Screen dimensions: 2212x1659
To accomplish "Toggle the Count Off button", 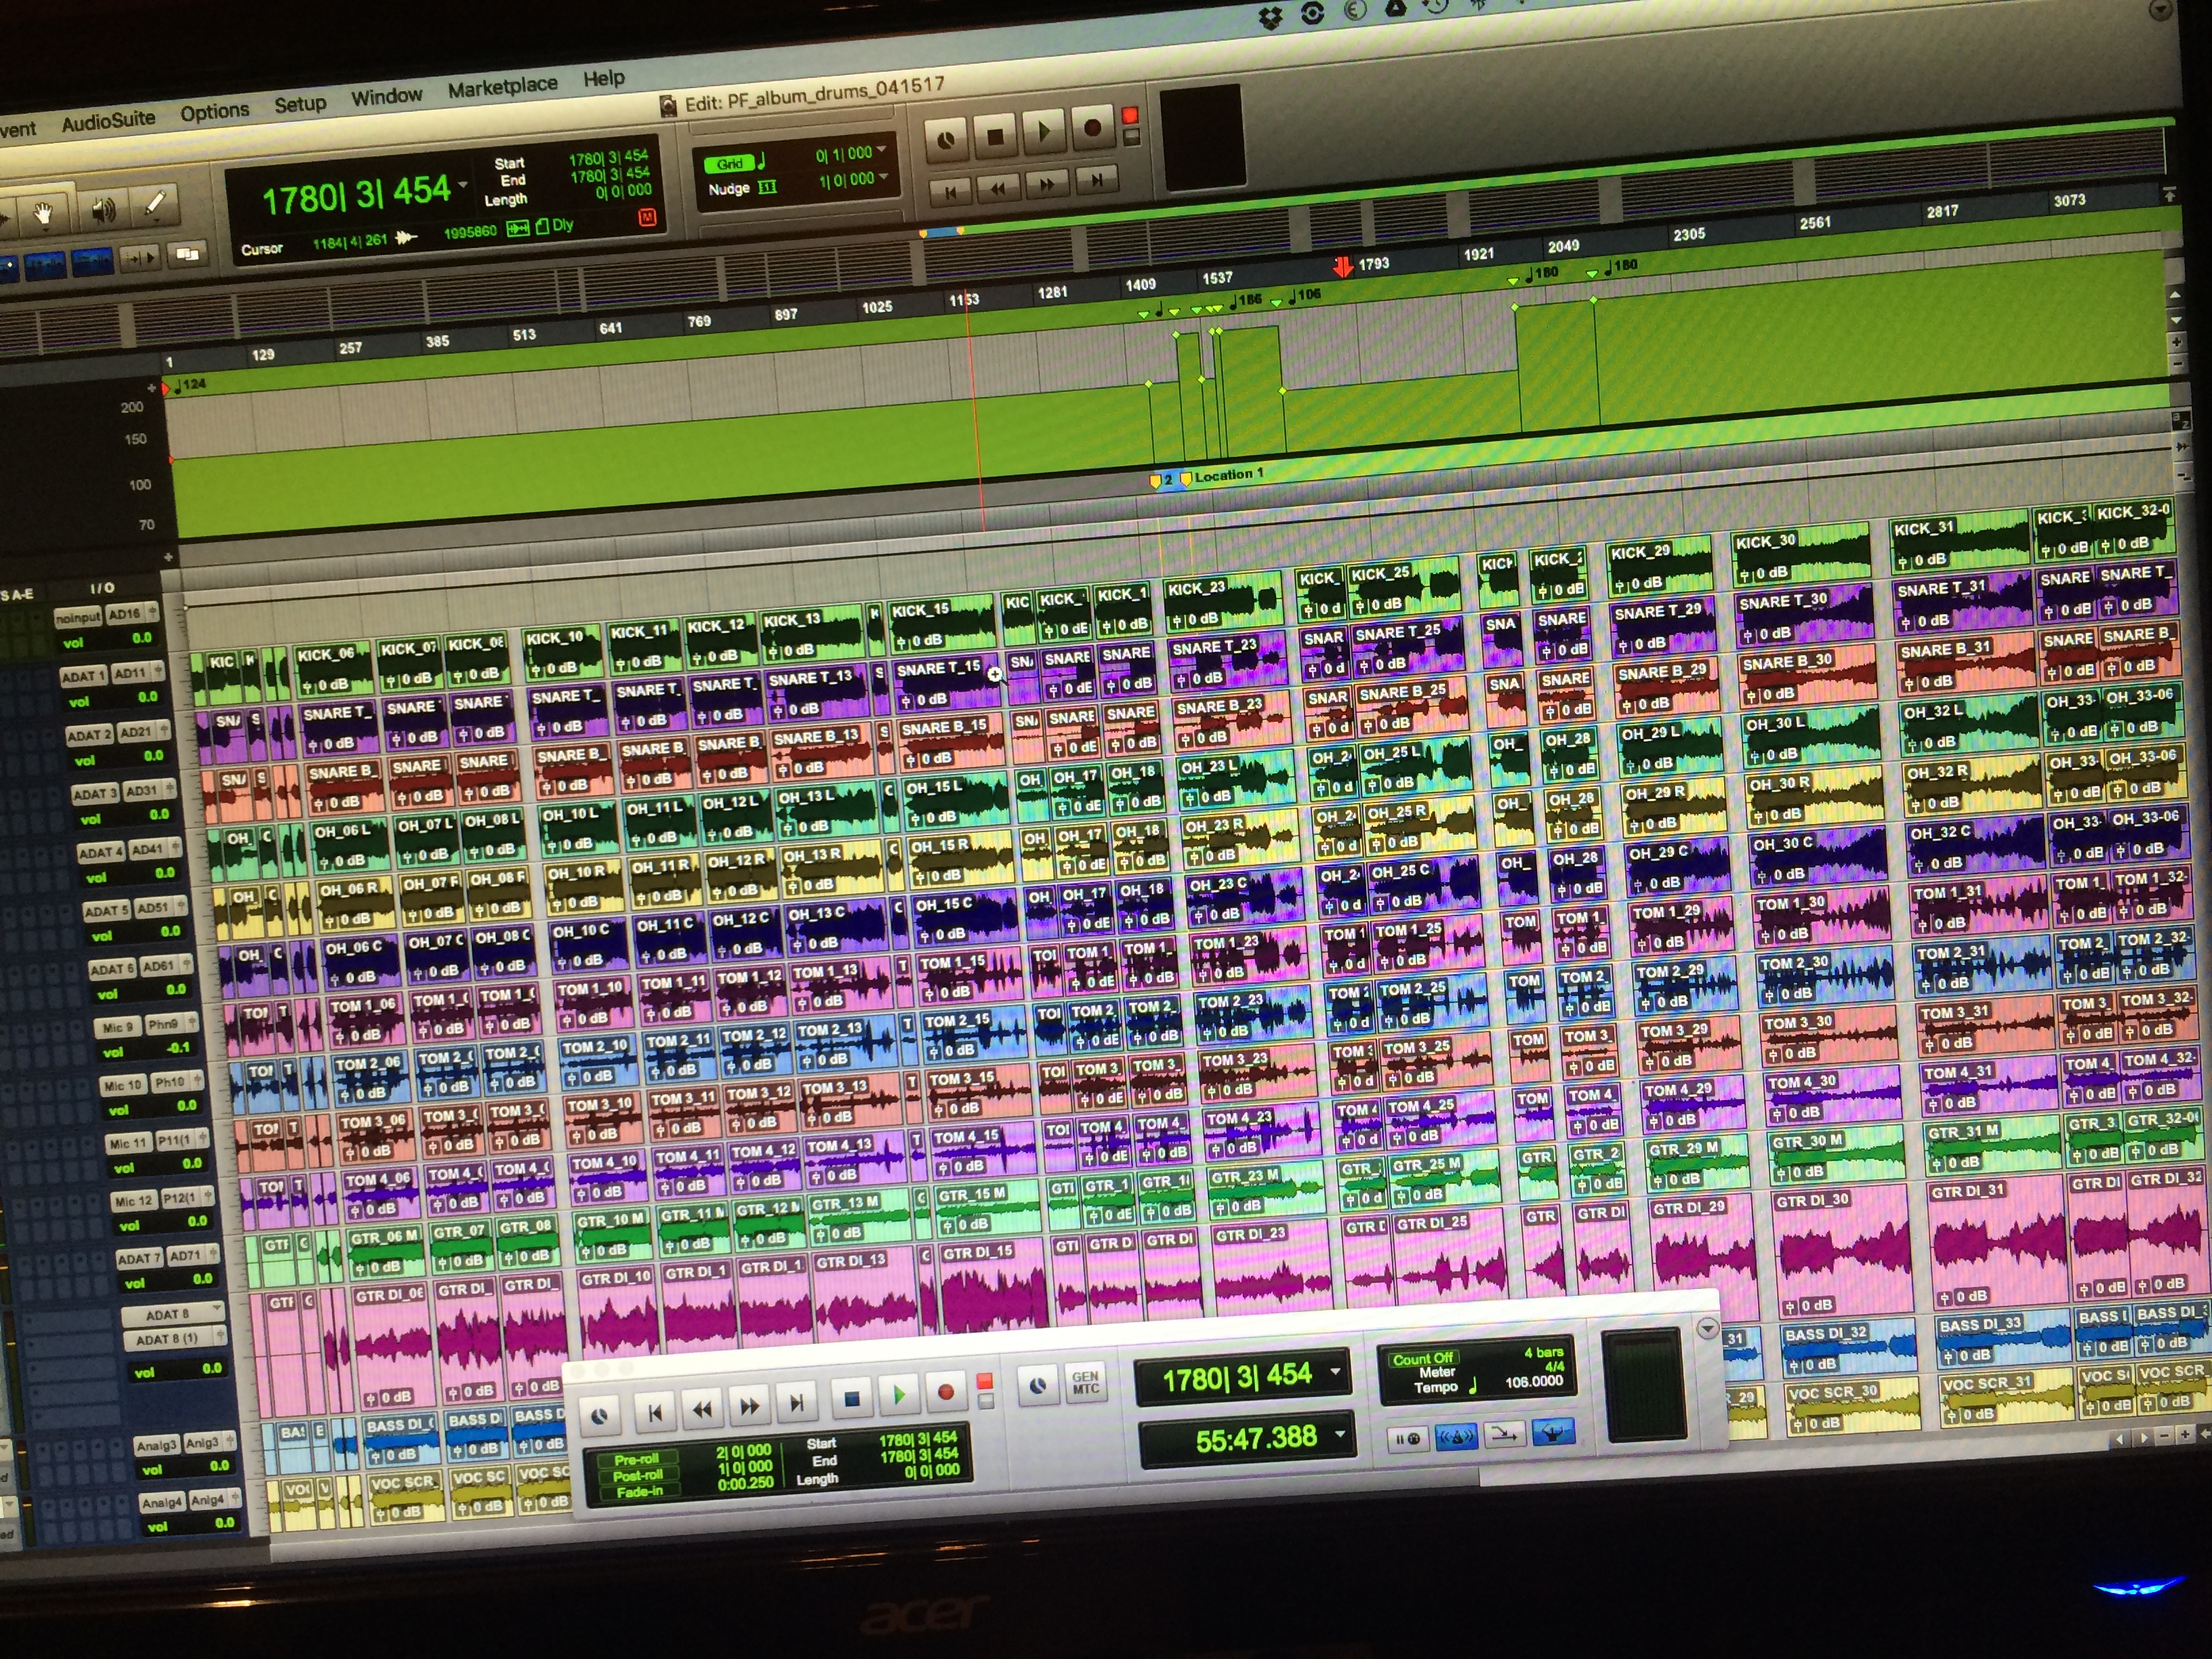I will click(x=1423, y=1359).
